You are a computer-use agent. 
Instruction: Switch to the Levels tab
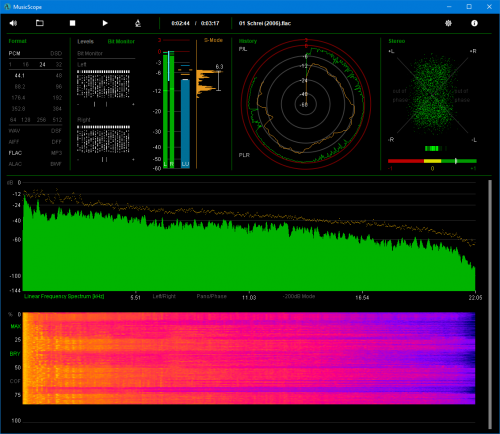pyautogui.click(x=85, y=41)
